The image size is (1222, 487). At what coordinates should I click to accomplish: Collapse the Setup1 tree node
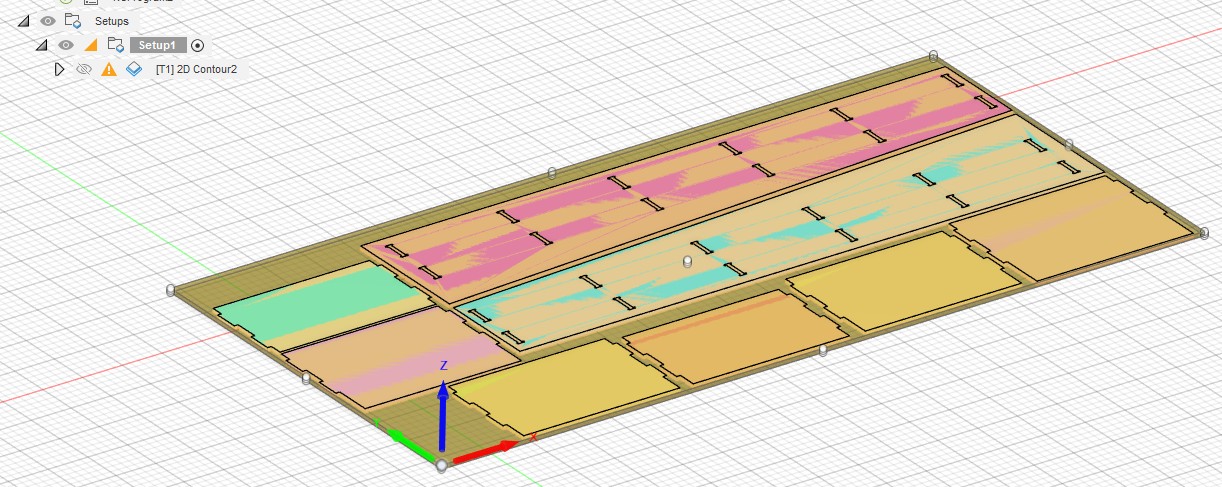pos(42,45)
